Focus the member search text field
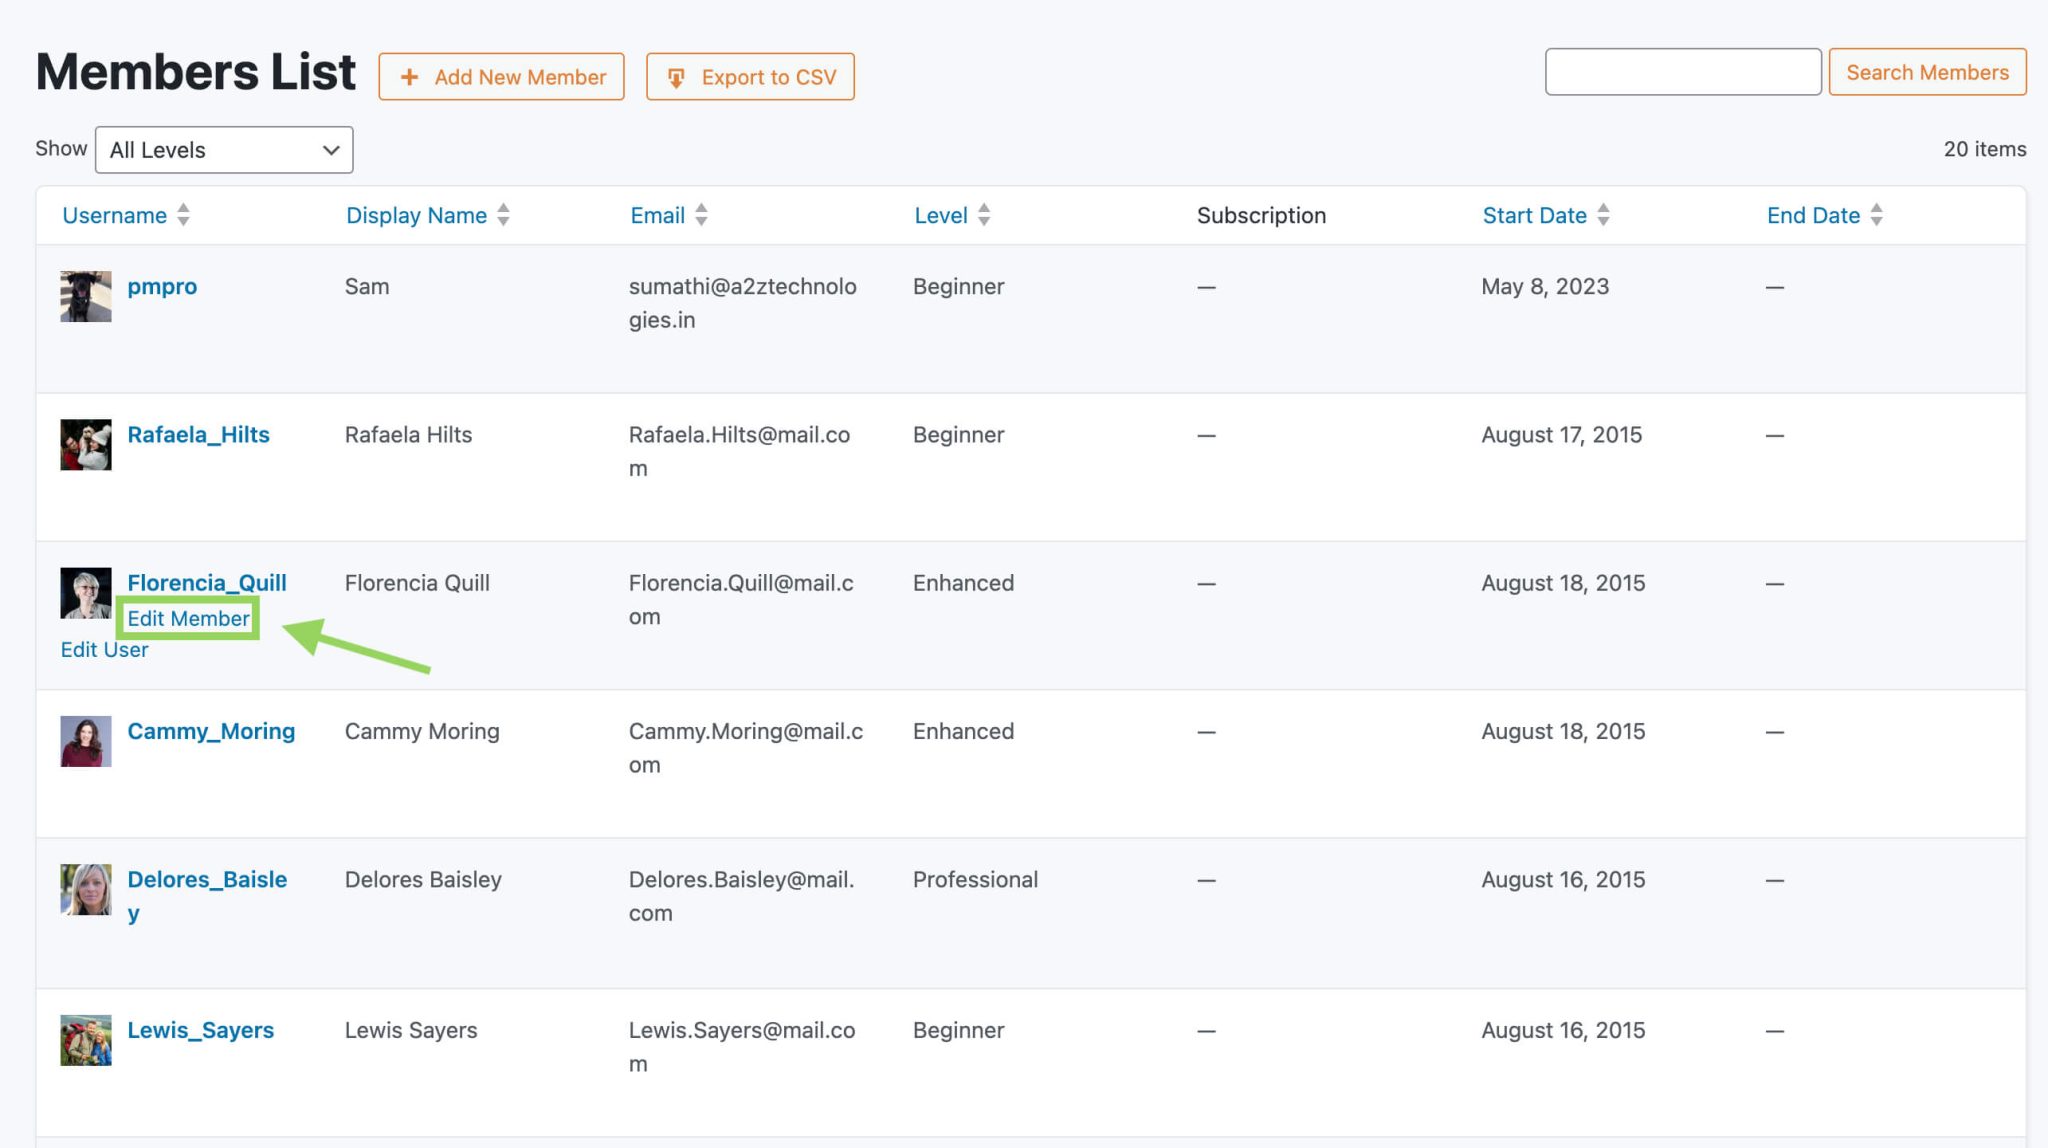 pos(1682,72)
